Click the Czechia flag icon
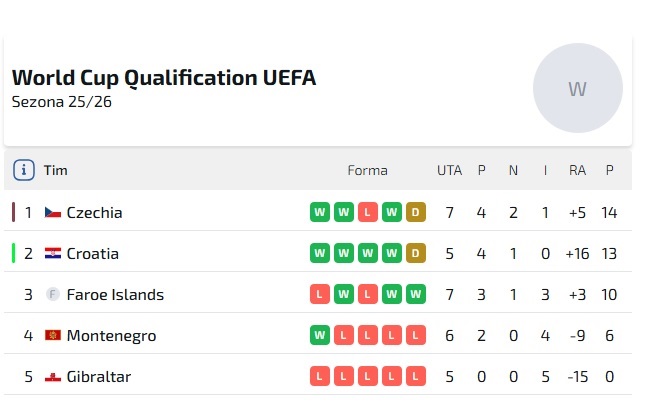The width and height of the screenshot is (659, 406). (x=53, y=212)
